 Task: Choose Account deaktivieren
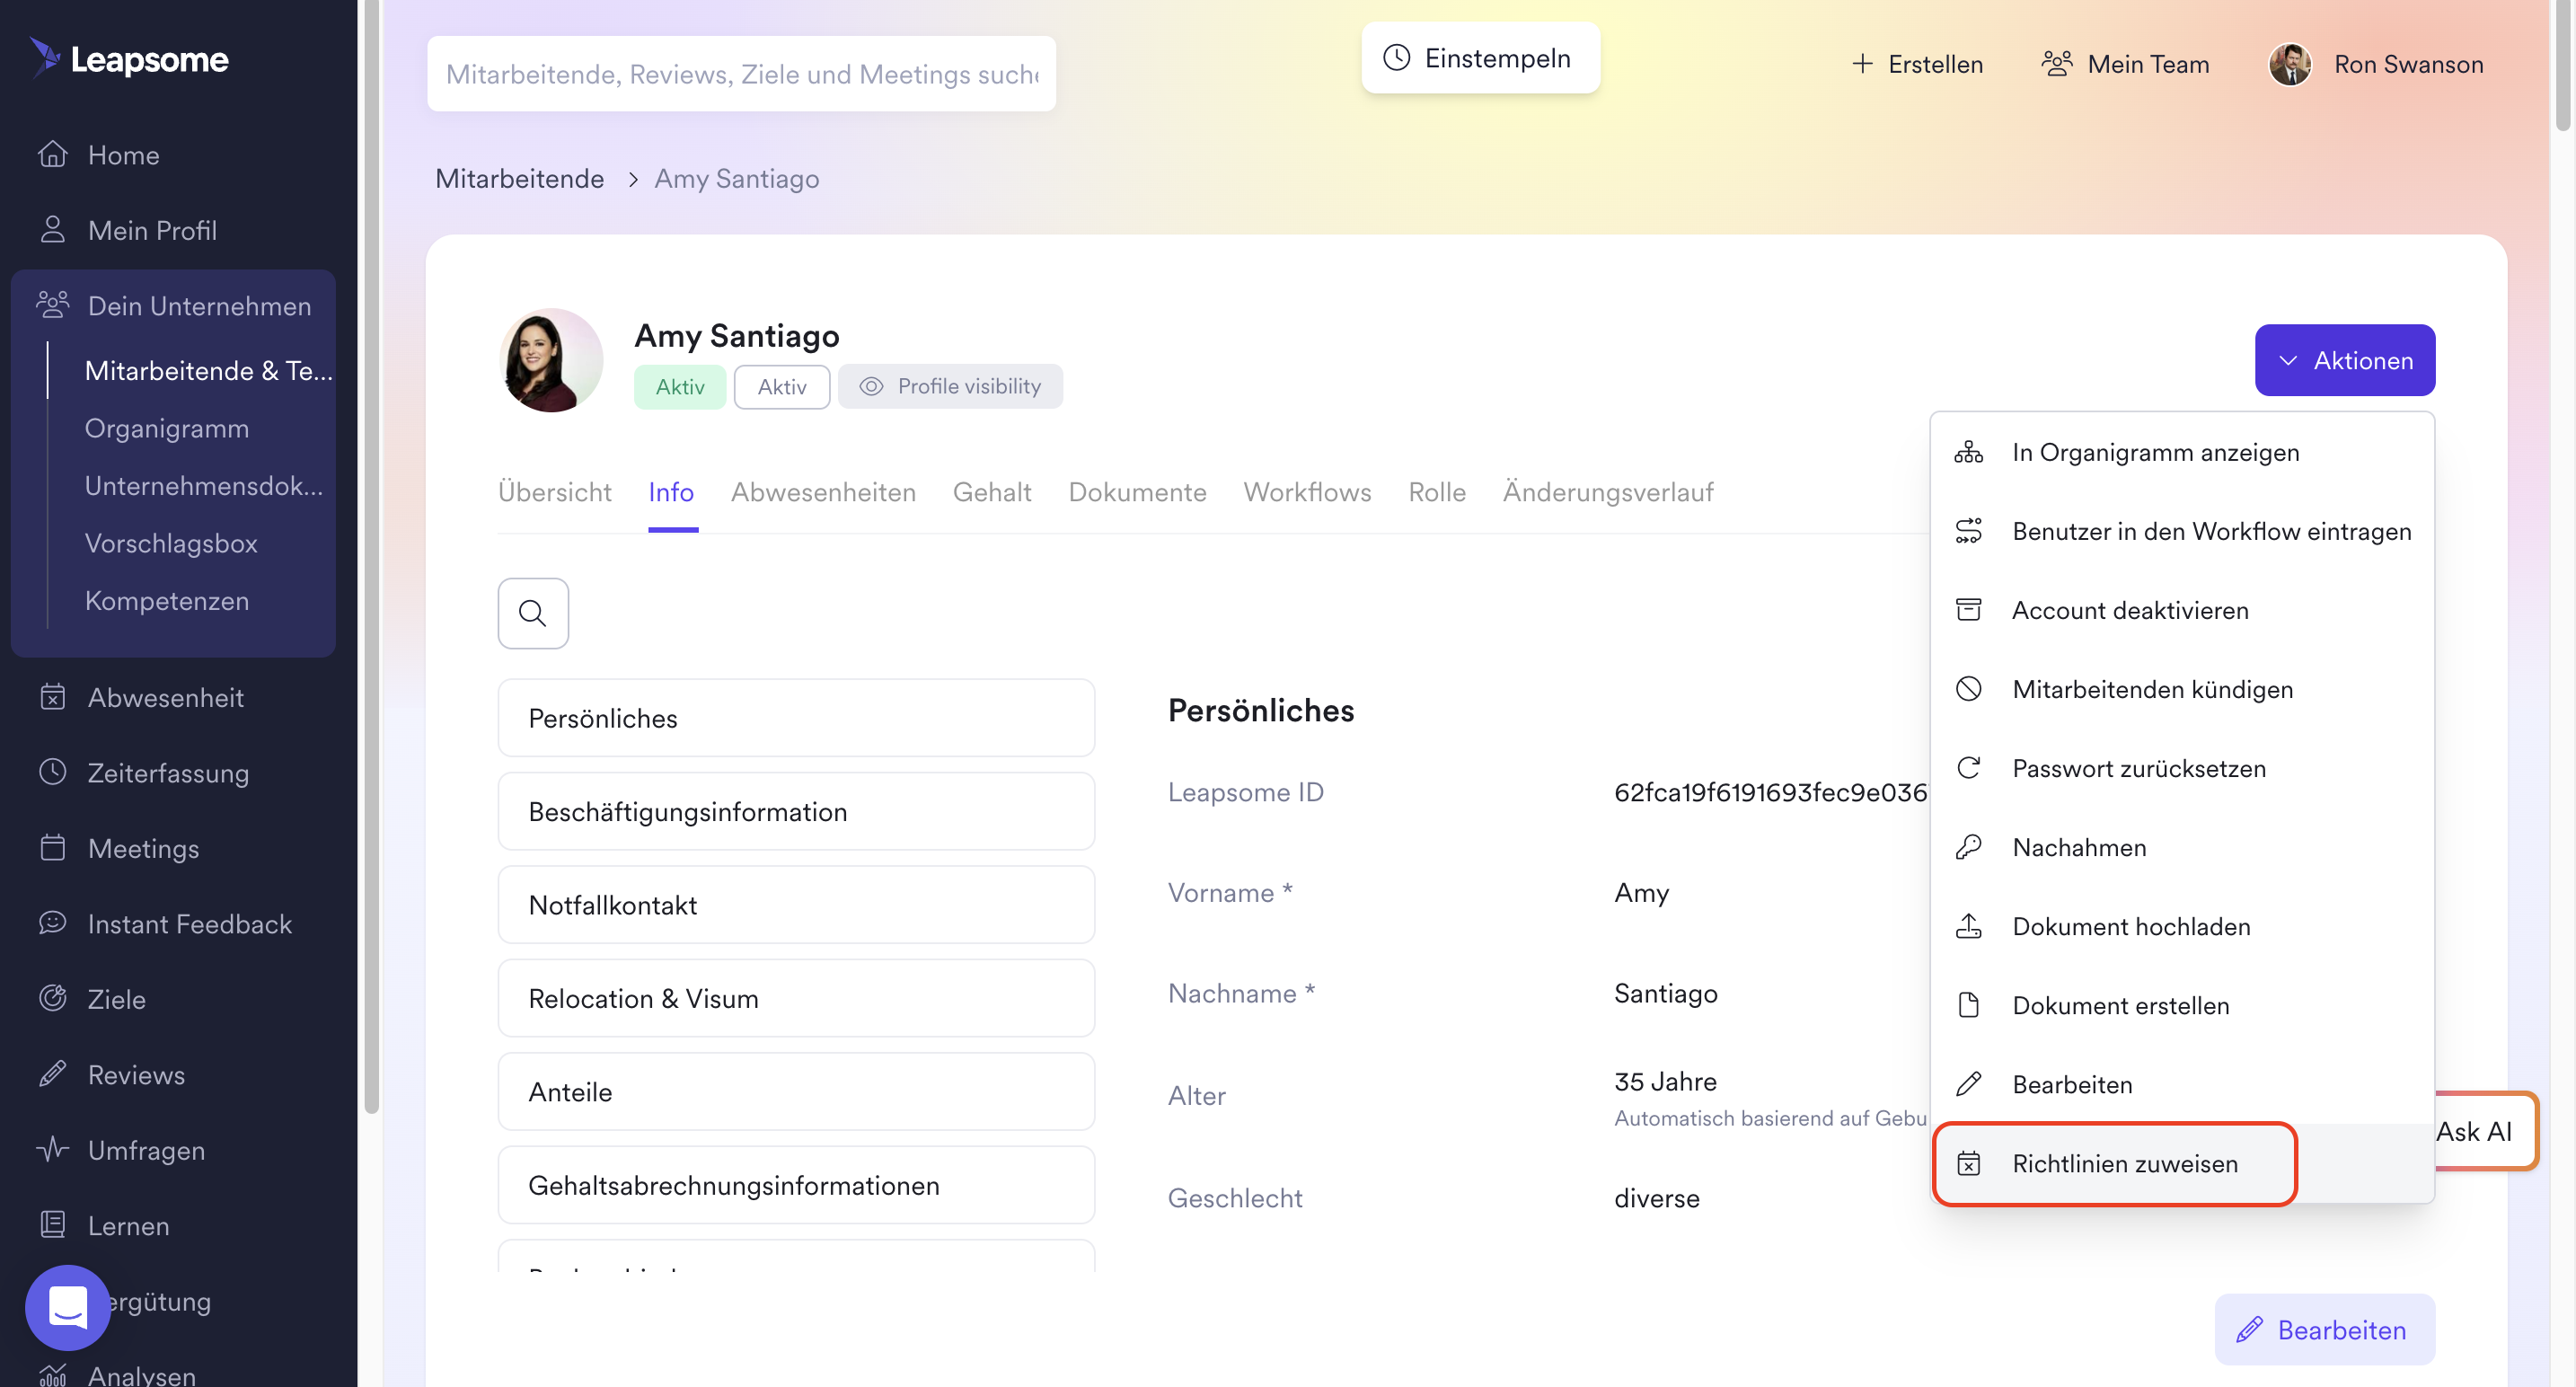(2182, 610)
